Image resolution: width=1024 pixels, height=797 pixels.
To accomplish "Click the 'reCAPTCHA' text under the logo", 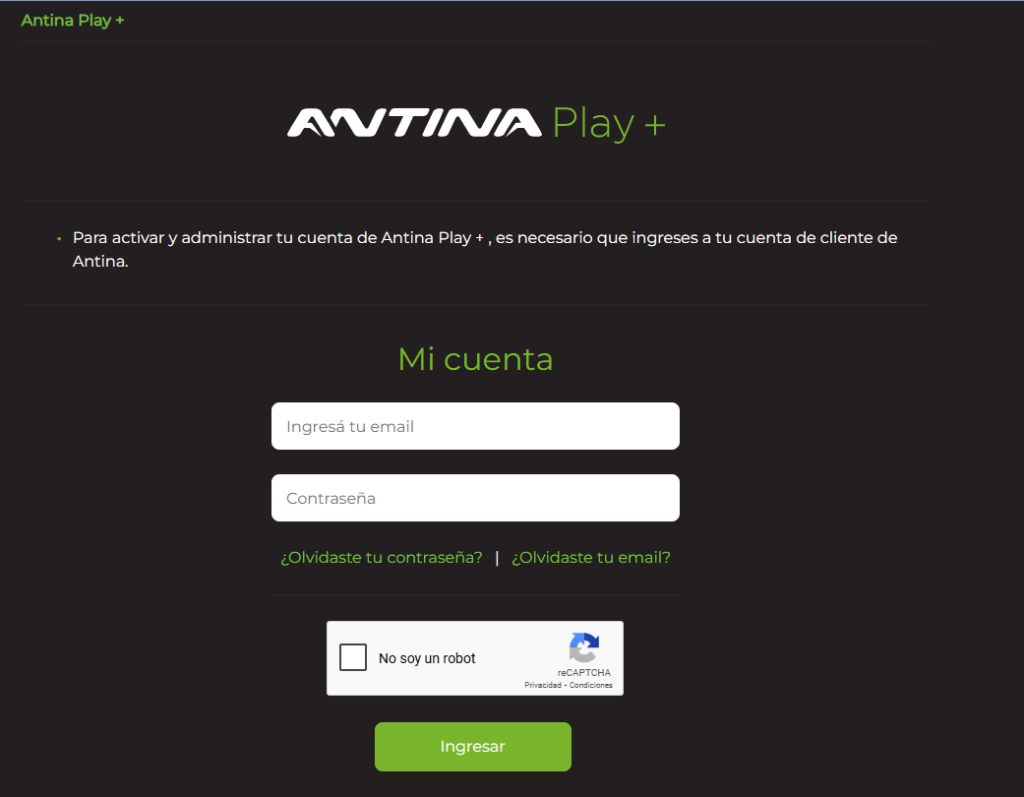I will tap(584, 673).
